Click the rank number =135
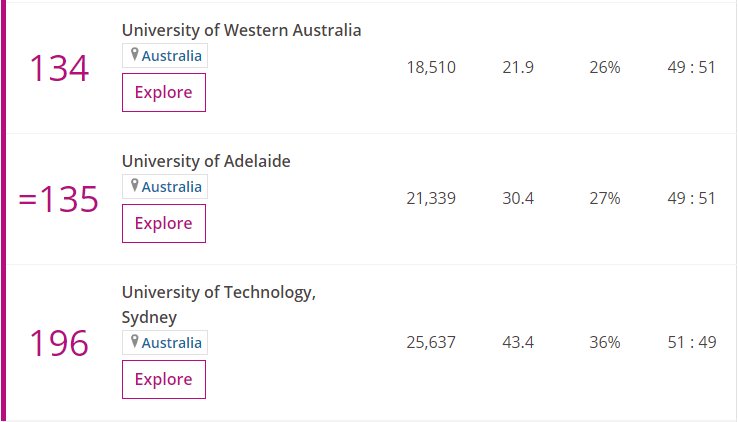 (59, 200)
